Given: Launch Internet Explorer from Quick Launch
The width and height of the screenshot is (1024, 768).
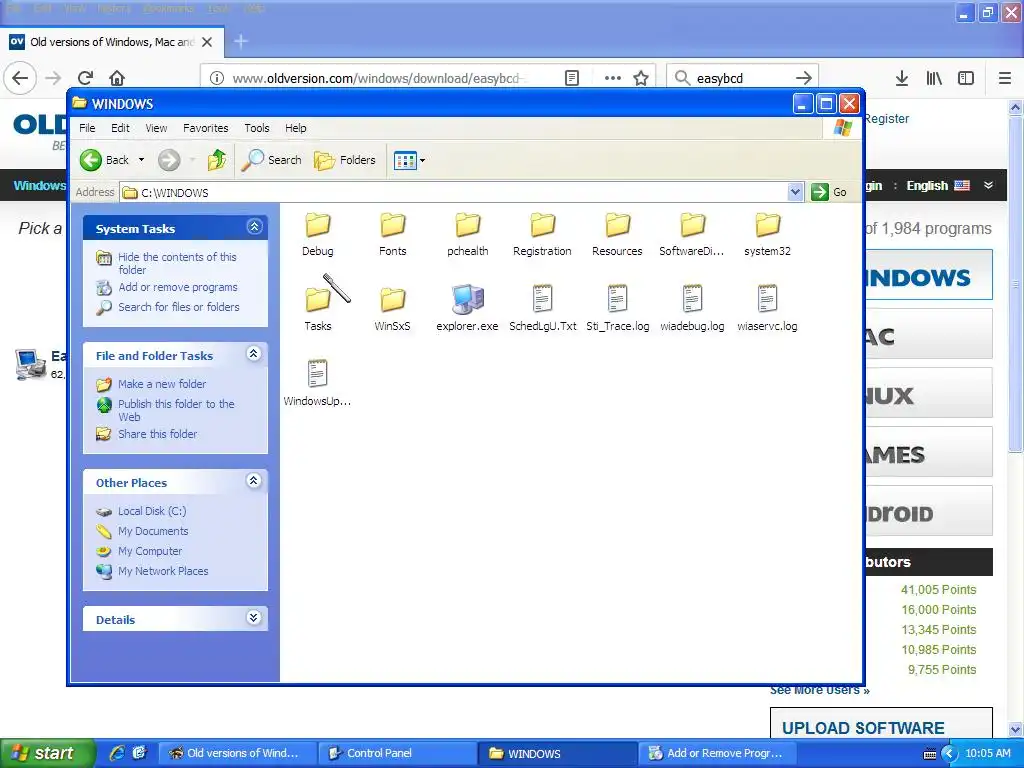Looking at the screenshot, I should [x=117, y=753].
